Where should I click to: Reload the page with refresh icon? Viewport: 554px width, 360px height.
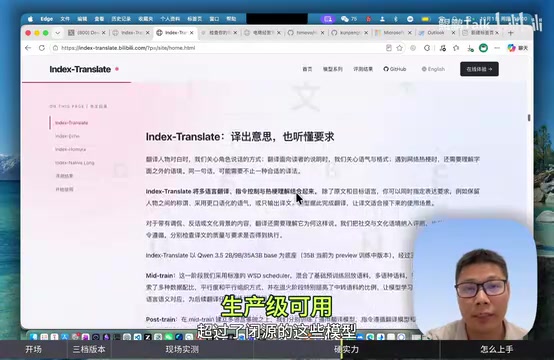coord(42,48)
